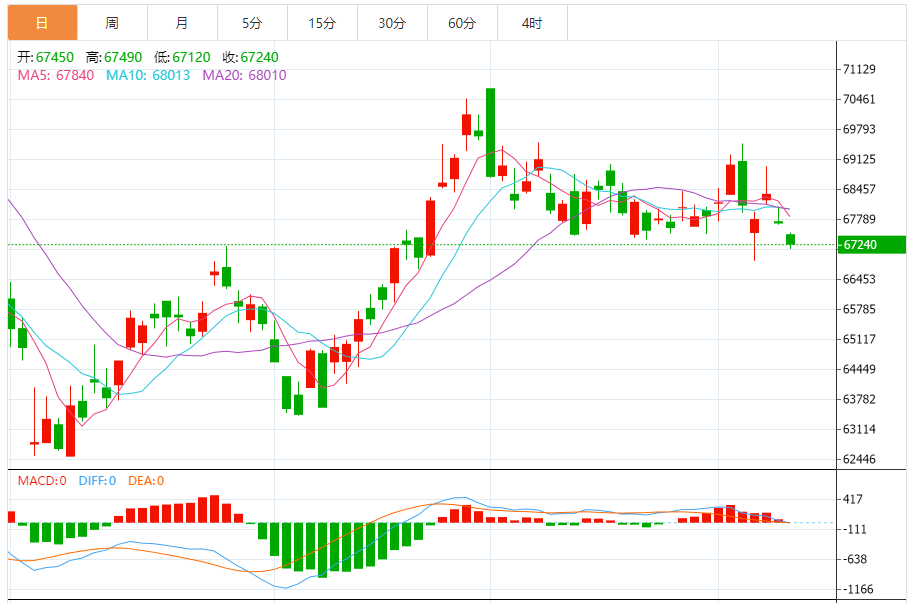This screenshot has width=912, height=603.
Task: Click the DEA:0 indicator label
Action: [146, 481]
